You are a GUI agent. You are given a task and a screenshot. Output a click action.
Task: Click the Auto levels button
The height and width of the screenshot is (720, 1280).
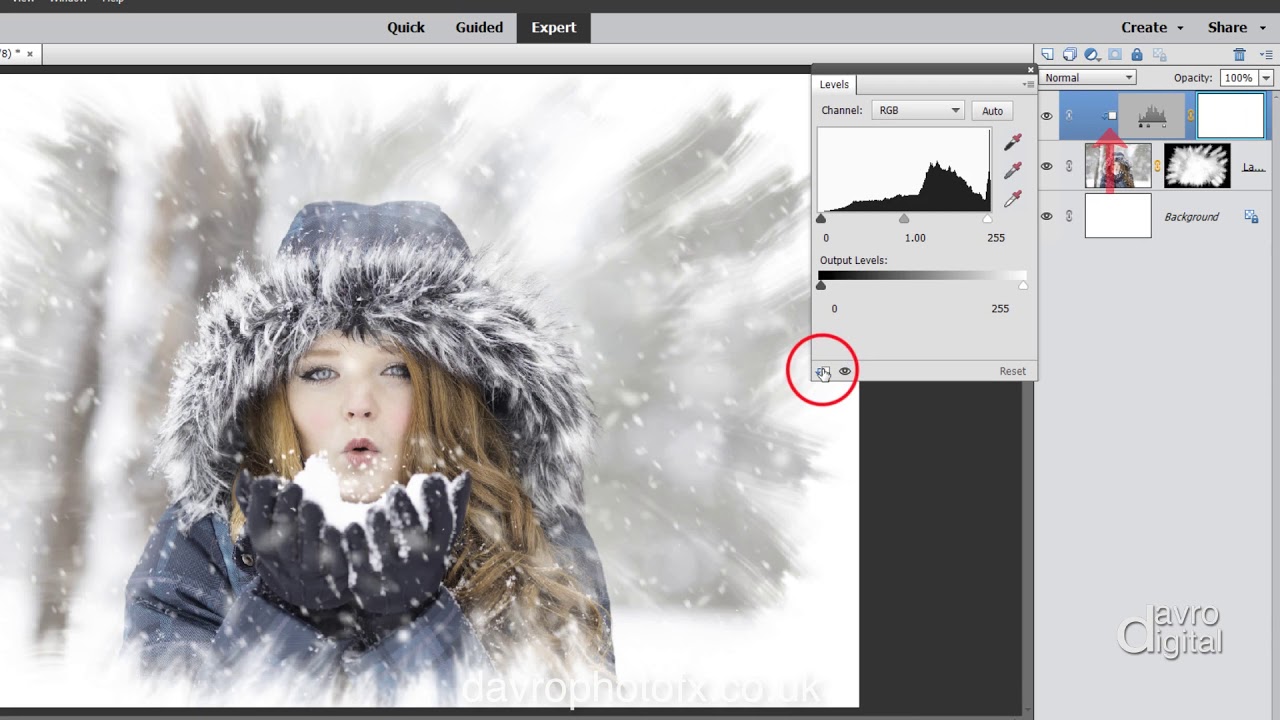coord(992,111)
